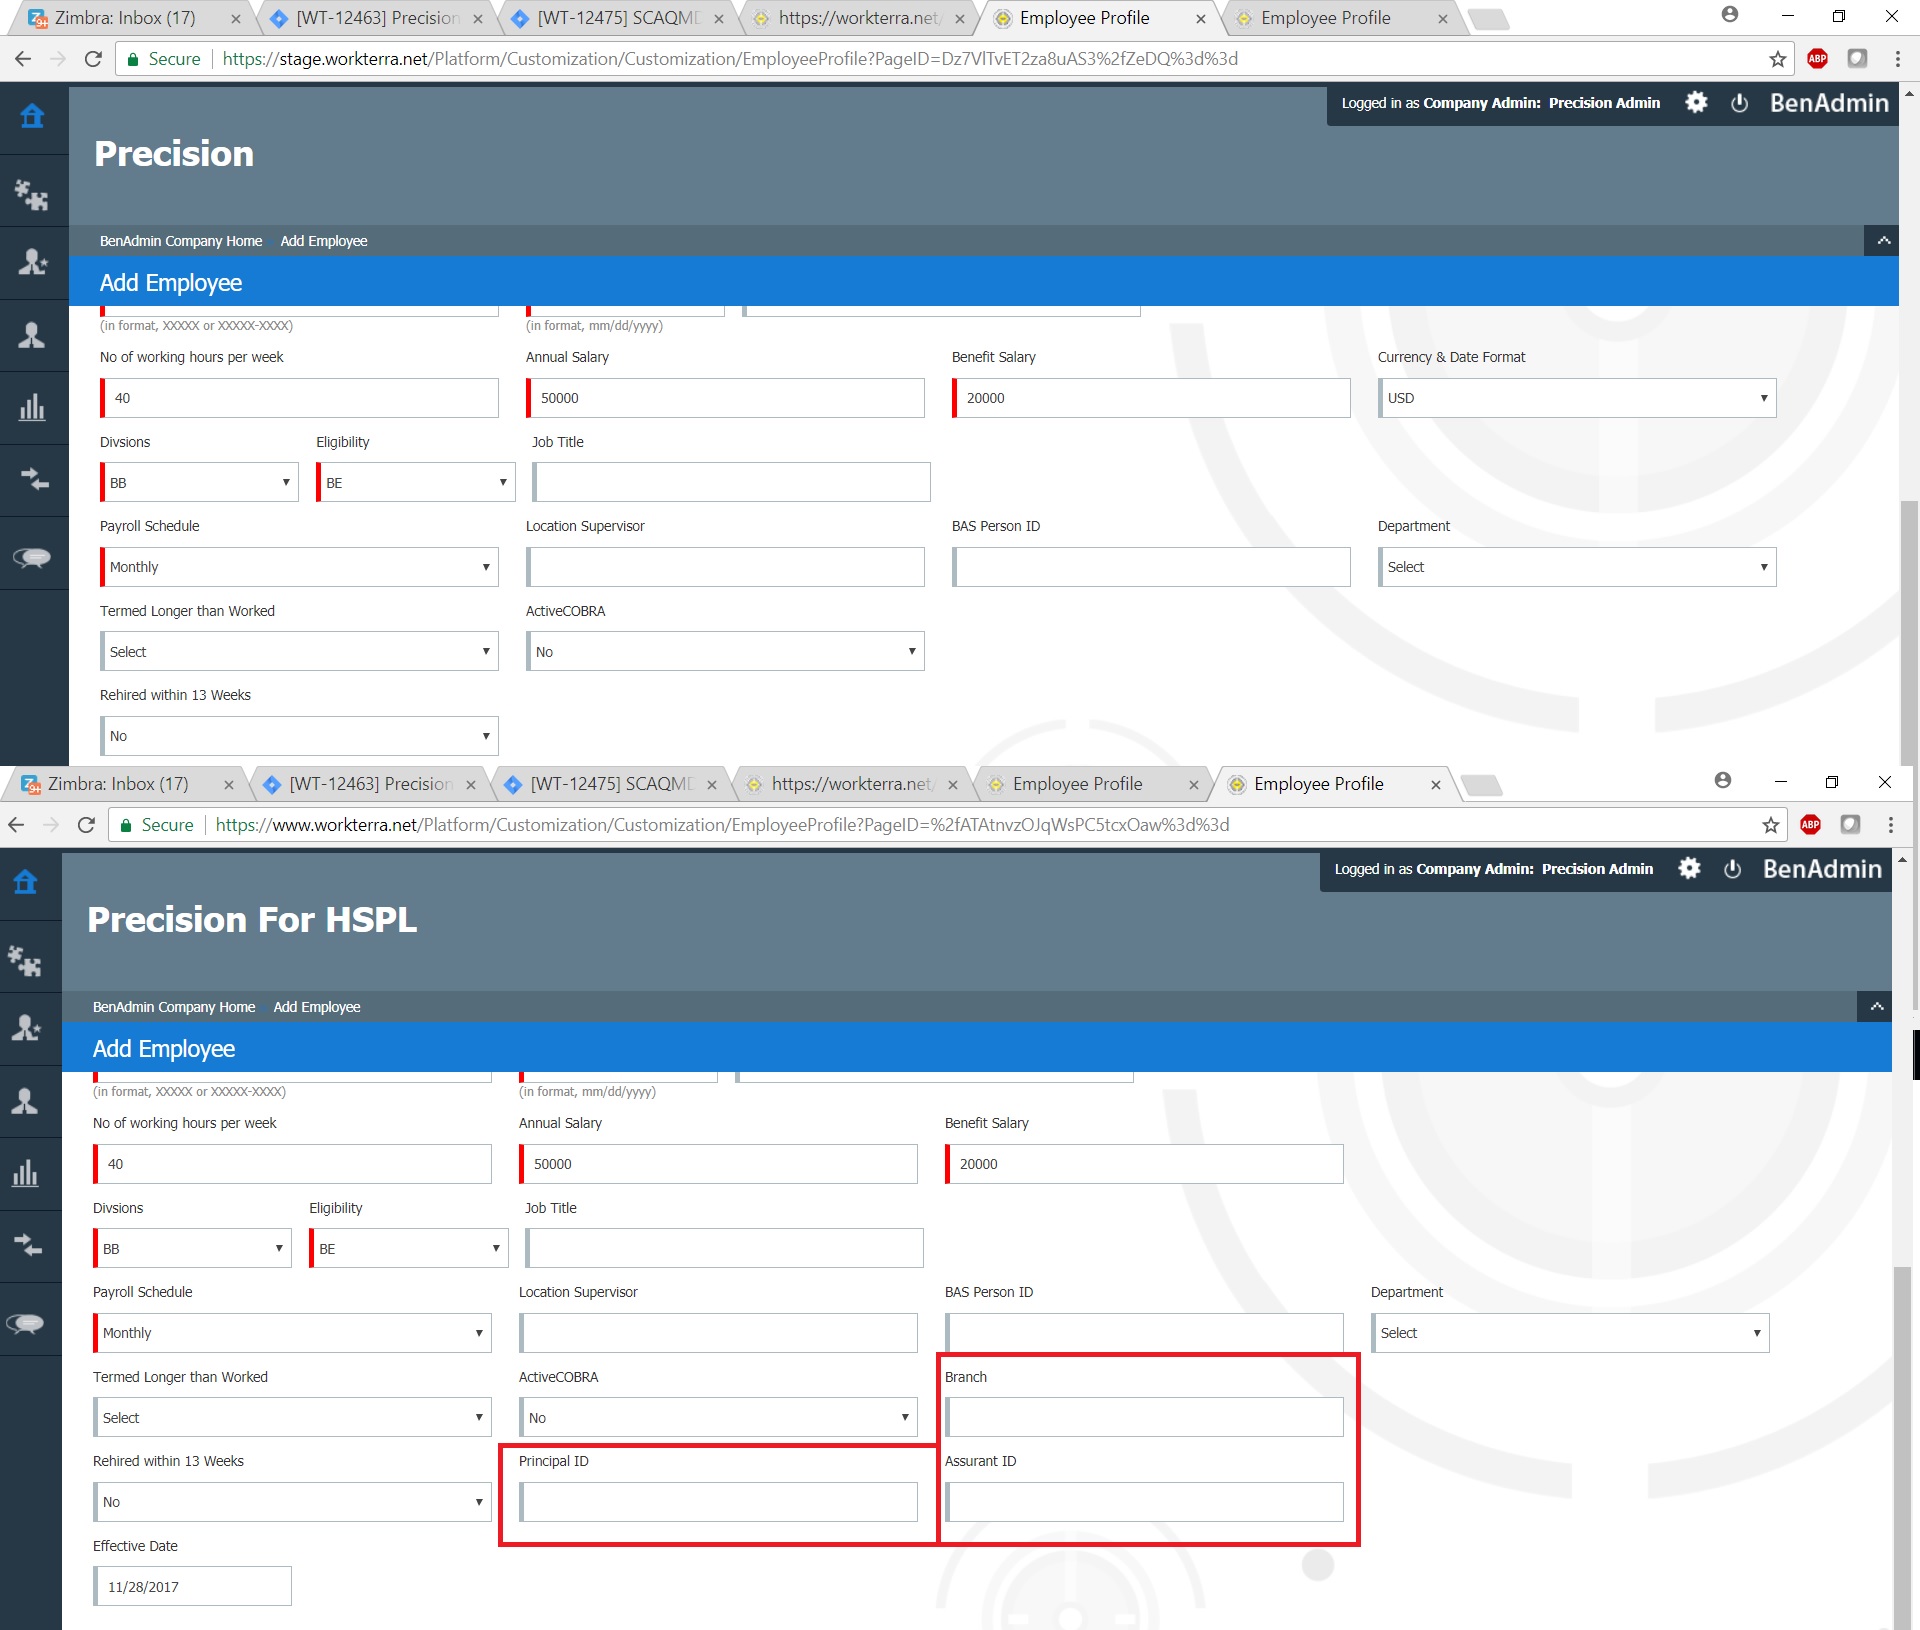This screenshot has height=1630, width=1920.
Task: Open Eligibility BE dropdown in top window
Action: [415, 482]
